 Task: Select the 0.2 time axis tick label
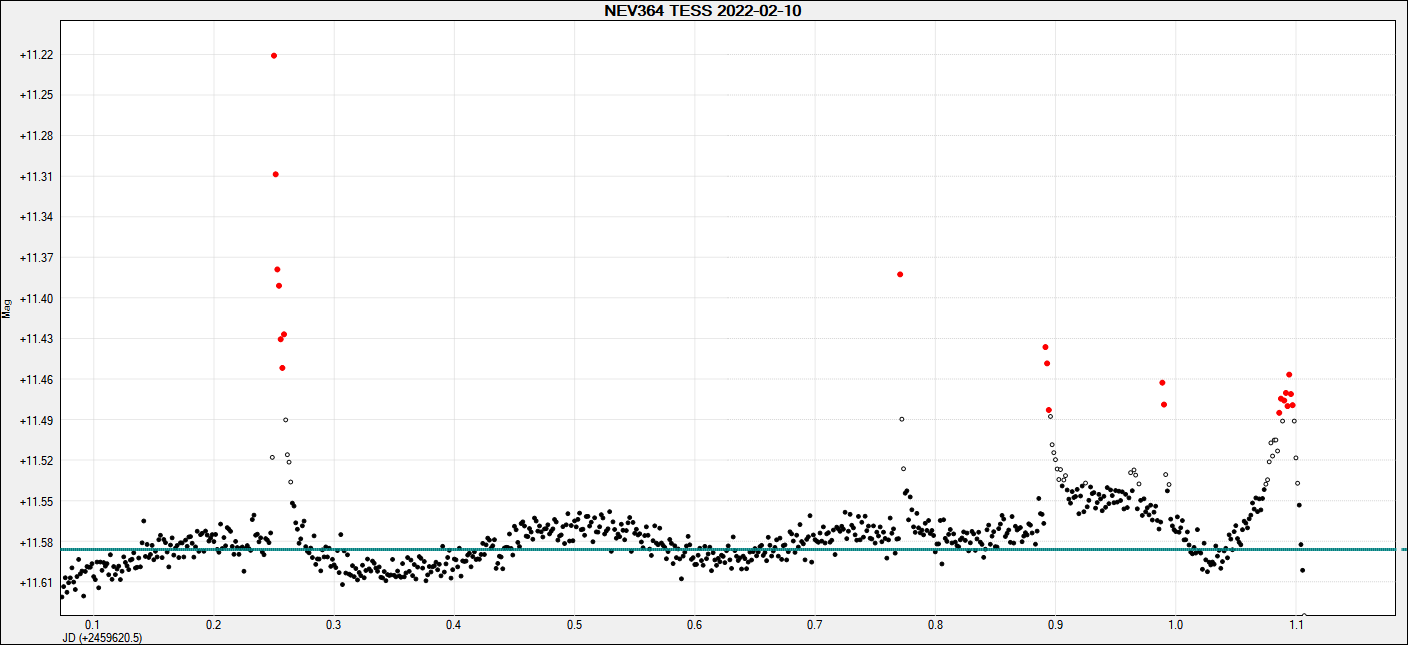click(x=213, y=624)
